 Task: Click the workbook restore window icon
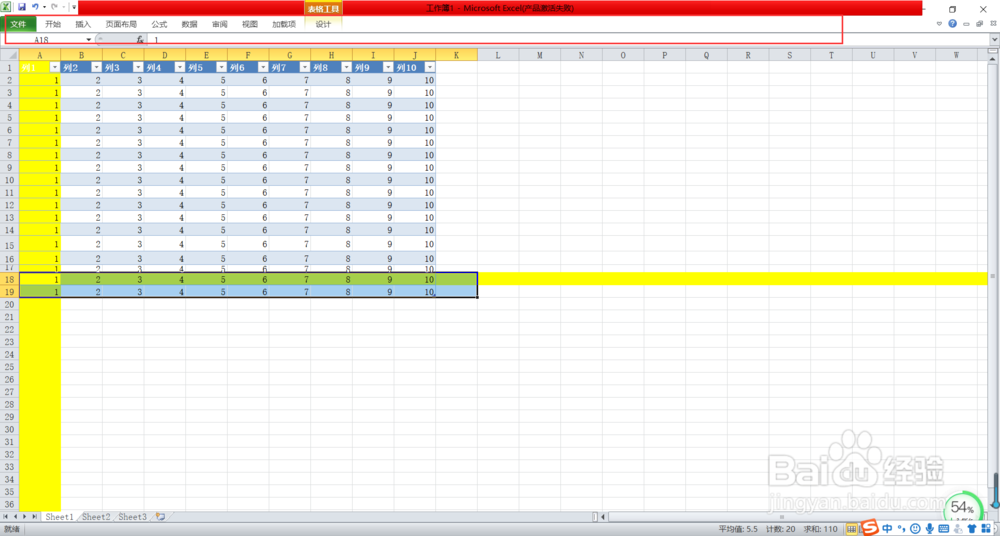click(979, 24)
